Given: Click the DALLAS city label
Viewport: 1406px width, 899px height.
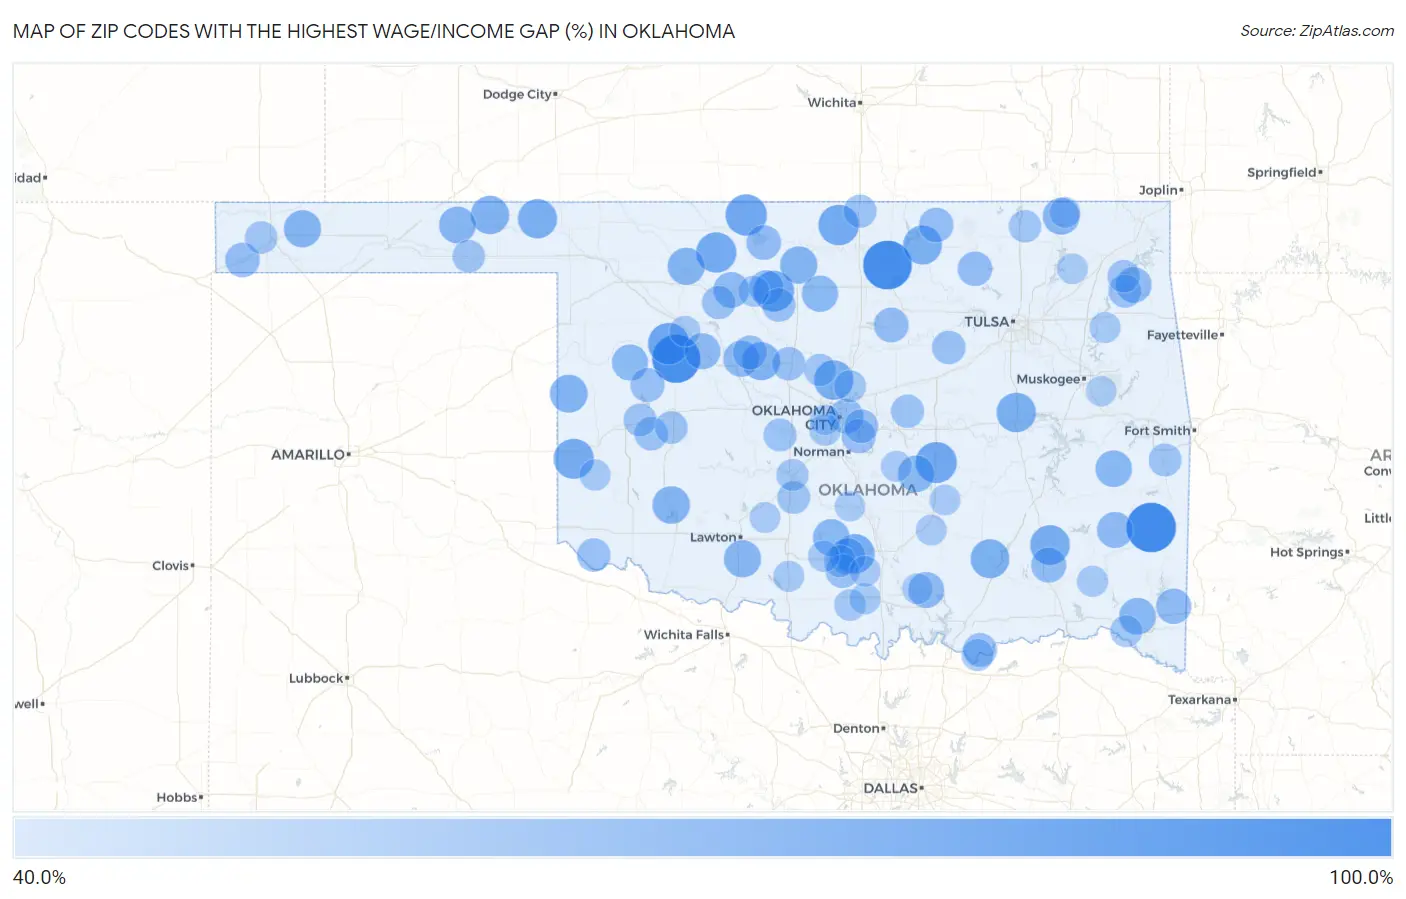Looking at the screenshot, I should point(891,788).
